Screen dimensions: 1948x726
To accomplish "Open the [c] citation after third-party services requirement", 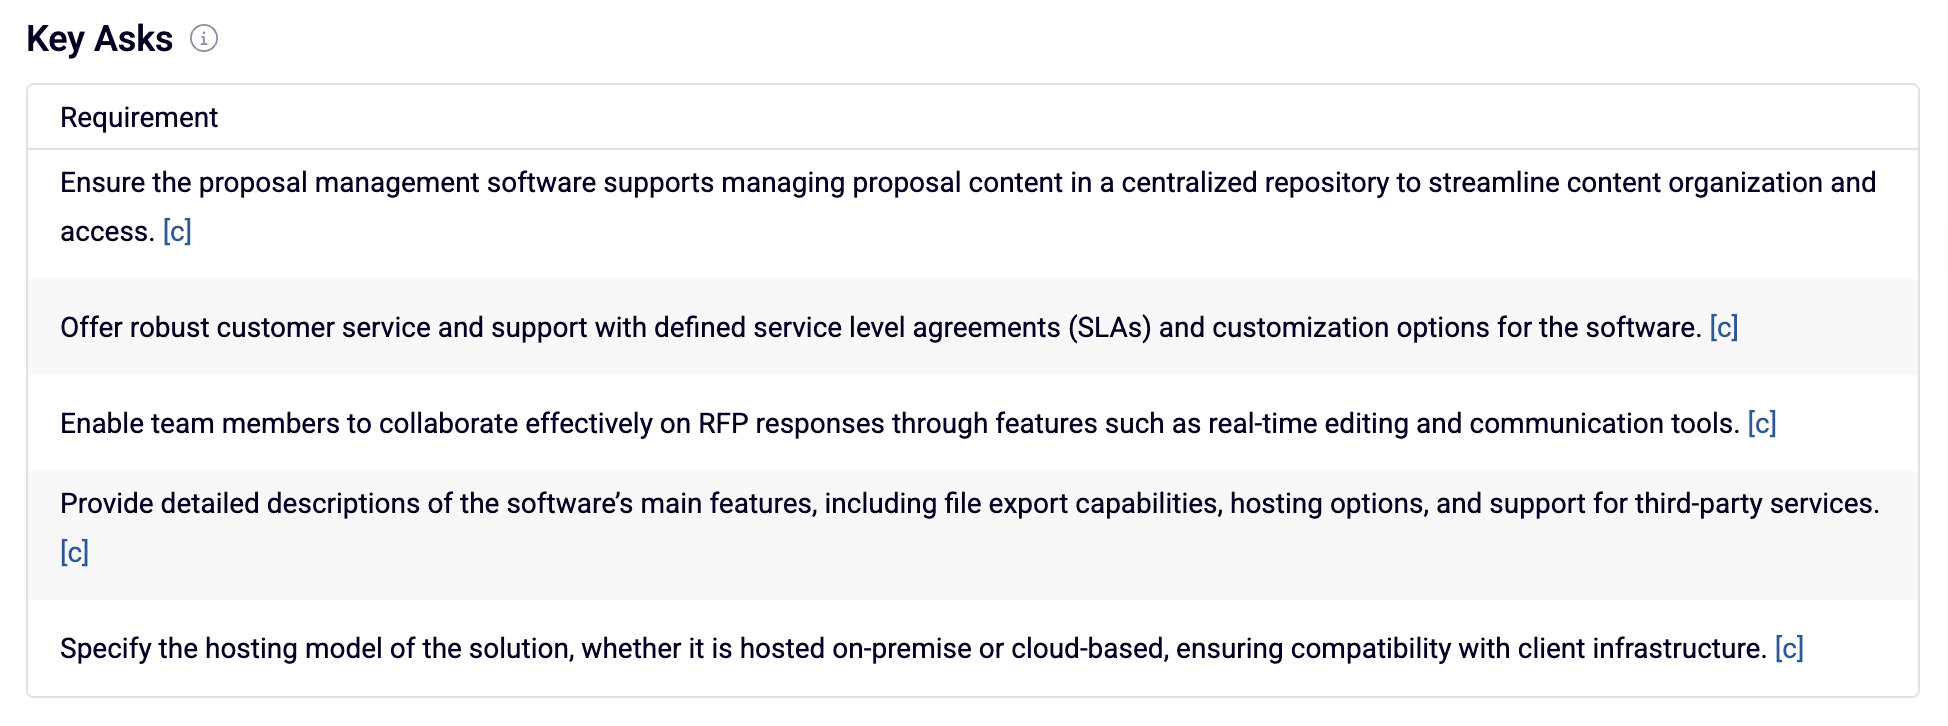I will coord(74,553).
